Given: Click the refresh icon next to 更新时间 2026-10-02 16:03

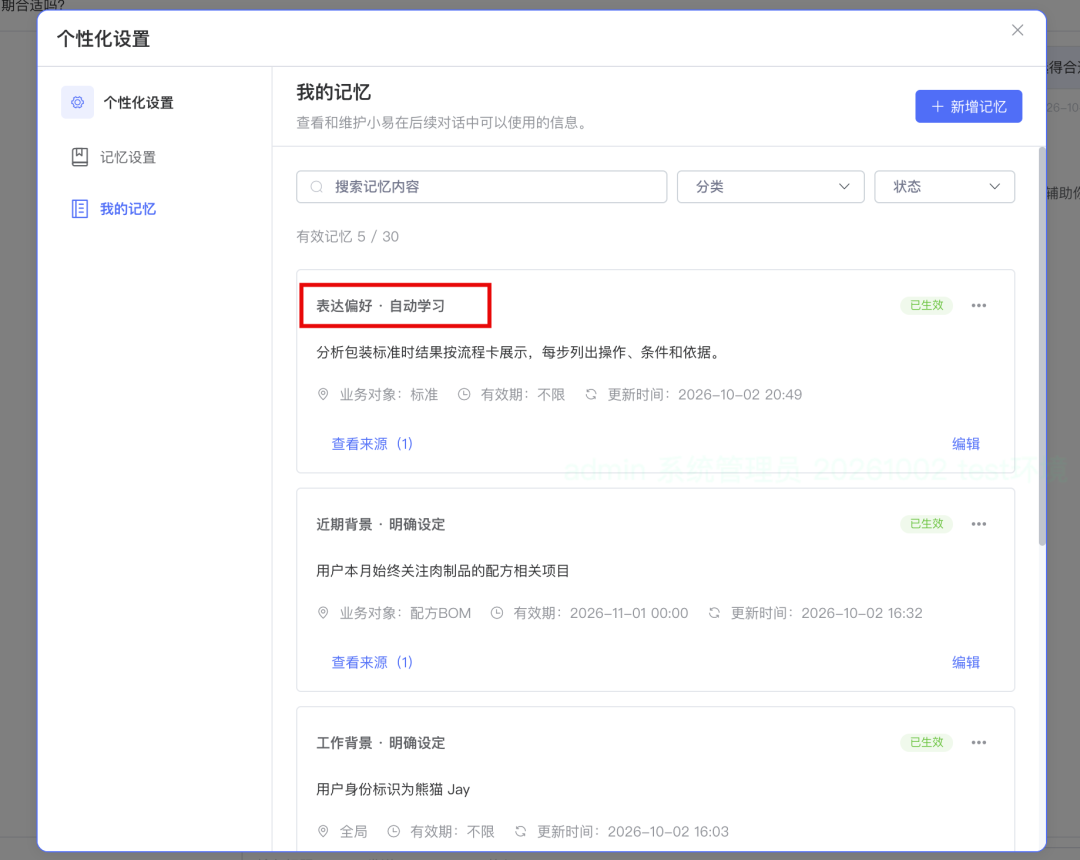Looking at the screenshot, I should pos(521,831).
